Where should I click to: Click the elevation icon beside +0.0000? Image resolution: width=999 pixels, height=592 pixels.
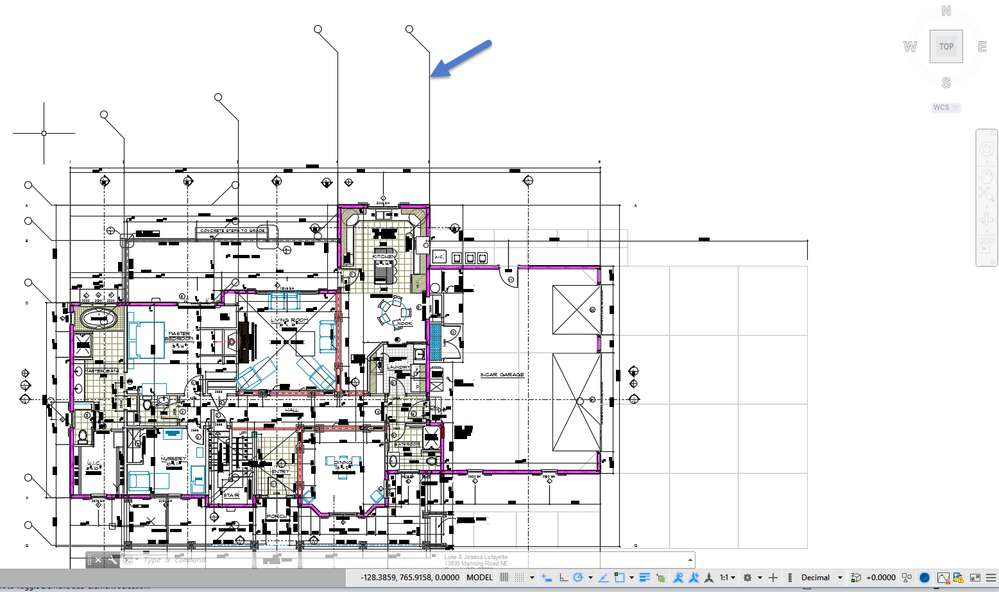pos(856,577)
